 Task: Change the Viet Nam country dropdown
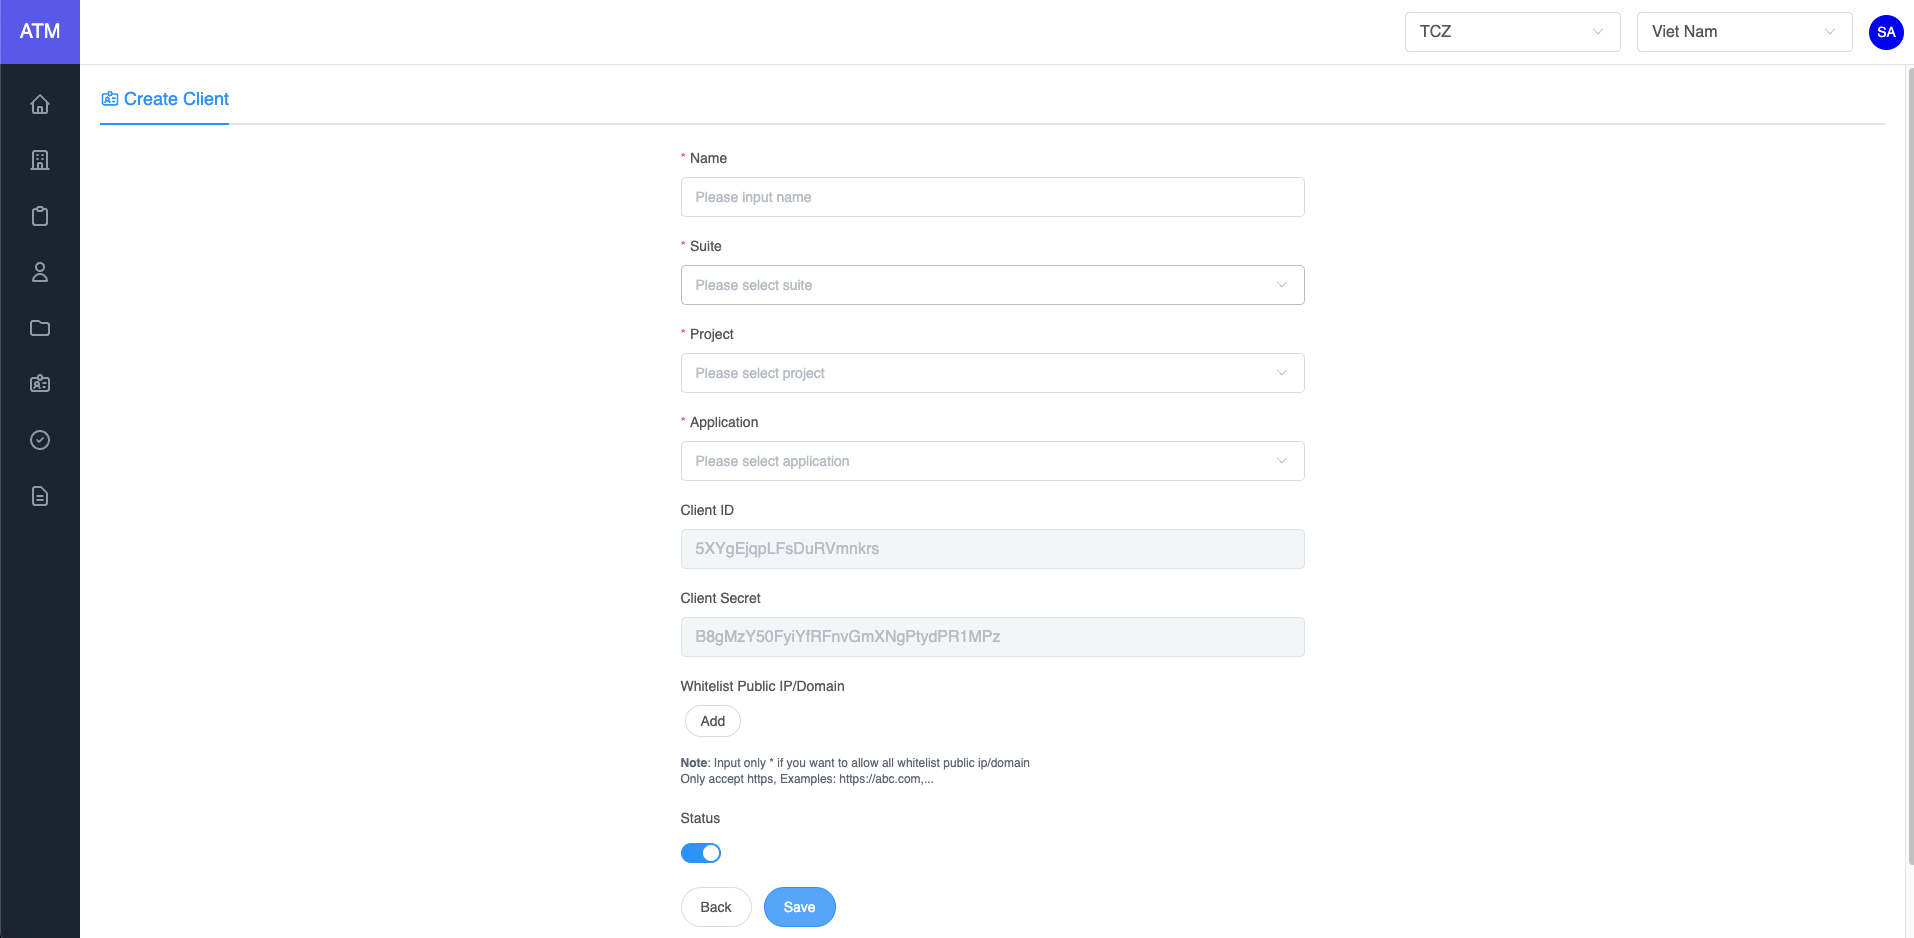tap(1744, 32)
